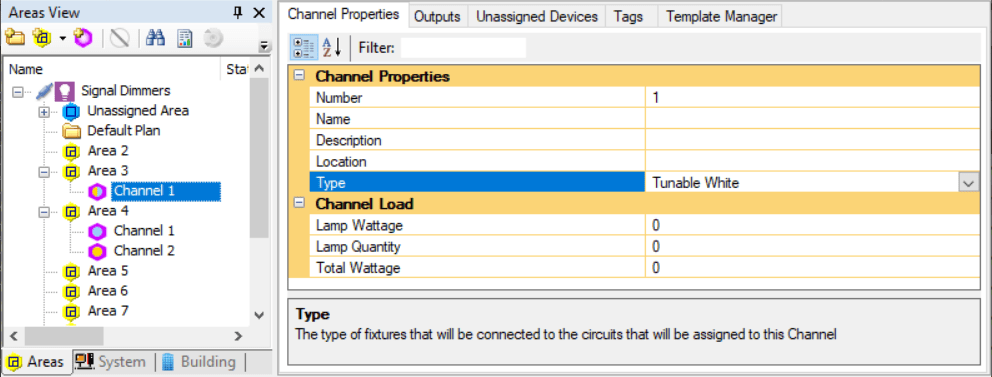The width and height of the screenshot is (992, 377).
Task: Click the yellow icon beside Area 5
Action: pos(71,271)
